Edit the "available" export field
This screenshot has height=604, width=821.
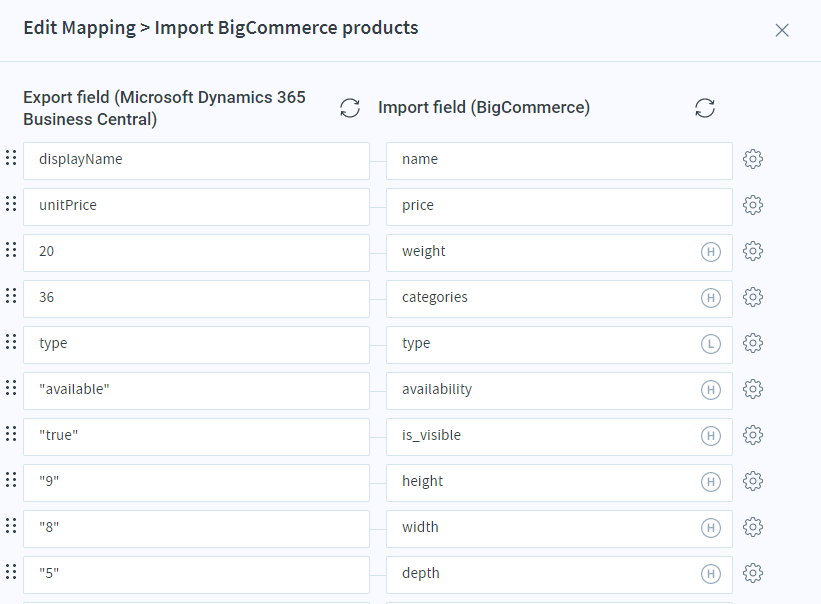point(196,391)
